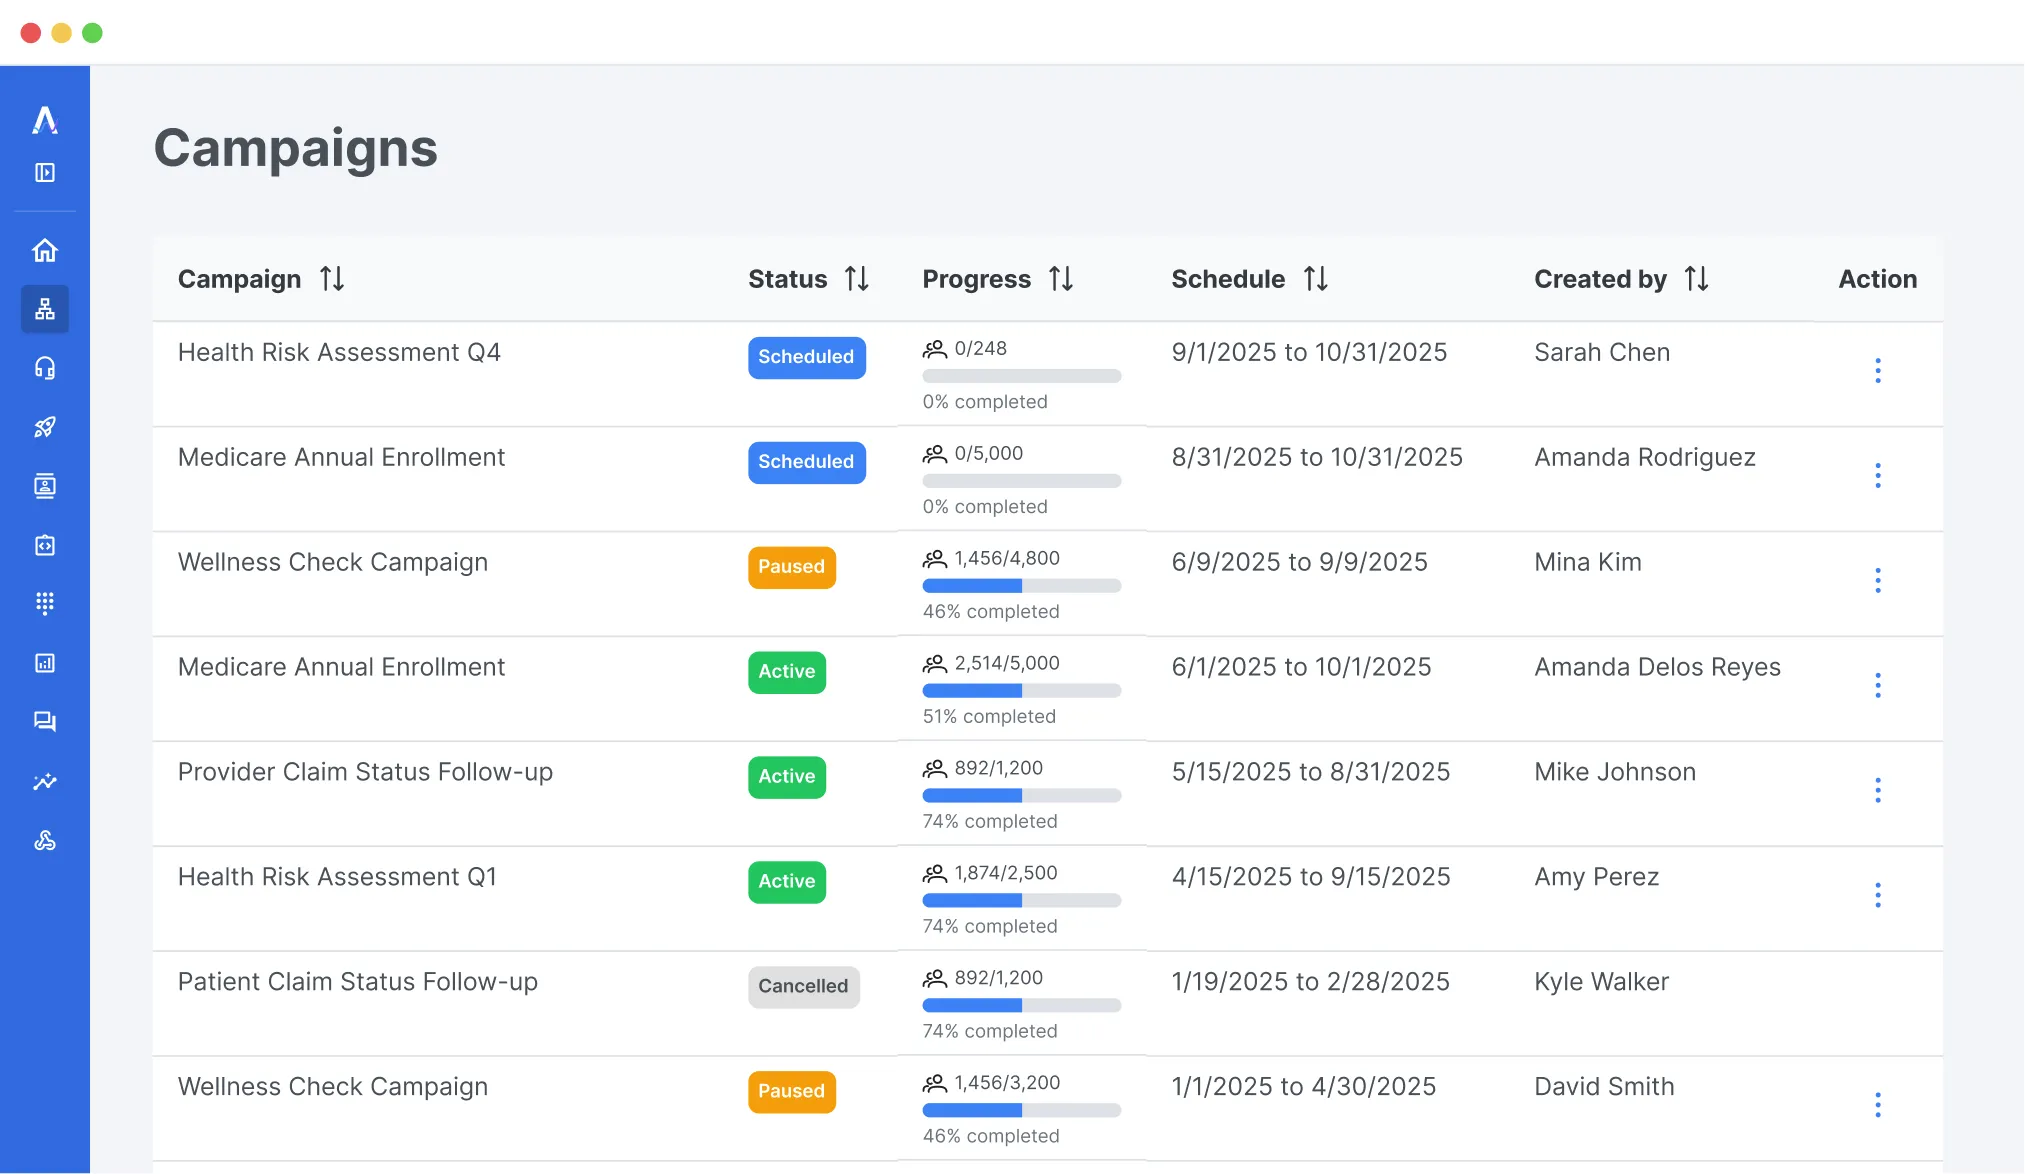
Task: Click the headset support icon
Action: [x=45, y=368]
